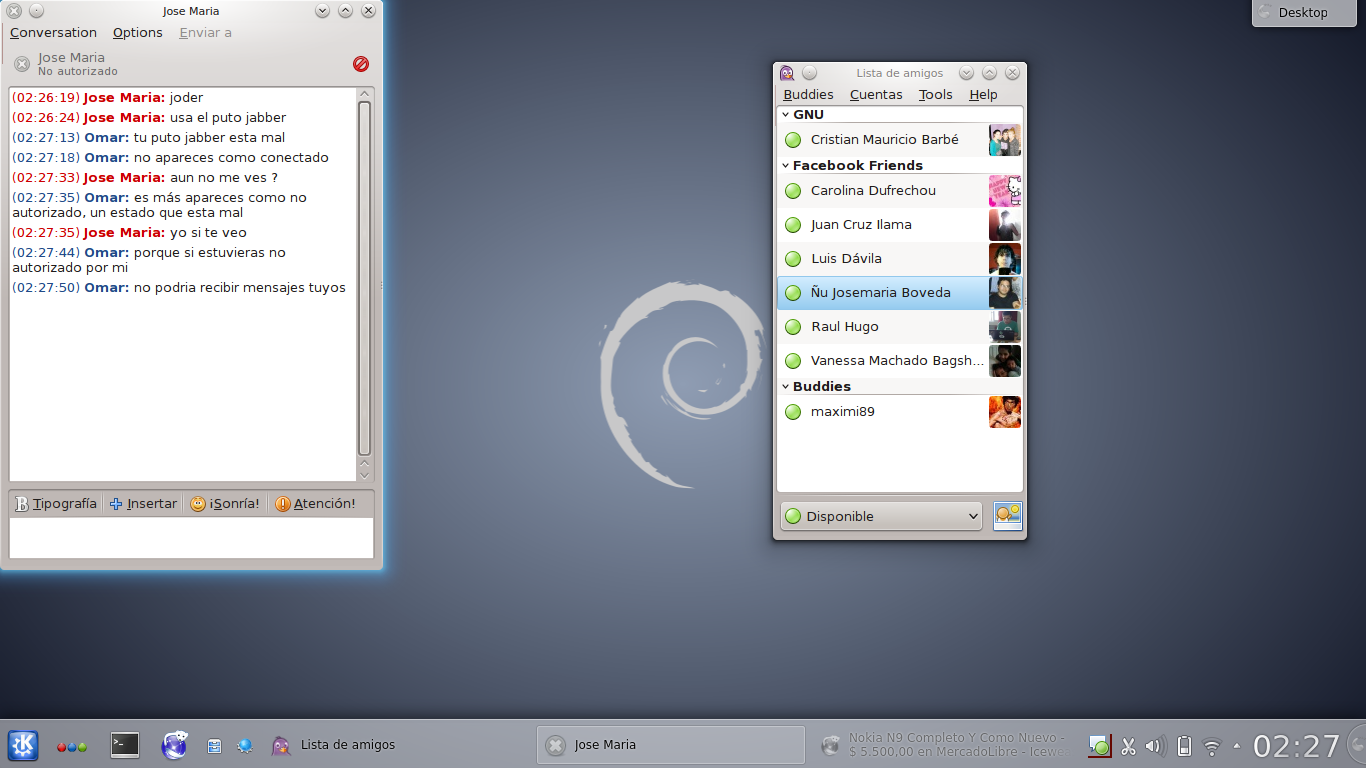Open the Cuentas menu

(x=876, y=95)
